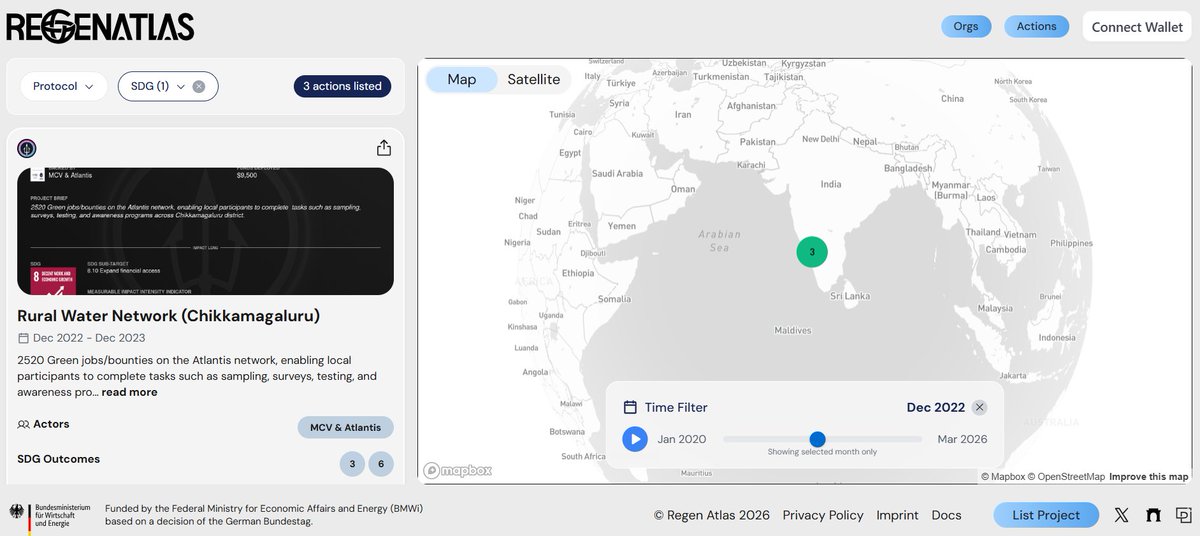Click the time filter slider handle

pos(817,439)
